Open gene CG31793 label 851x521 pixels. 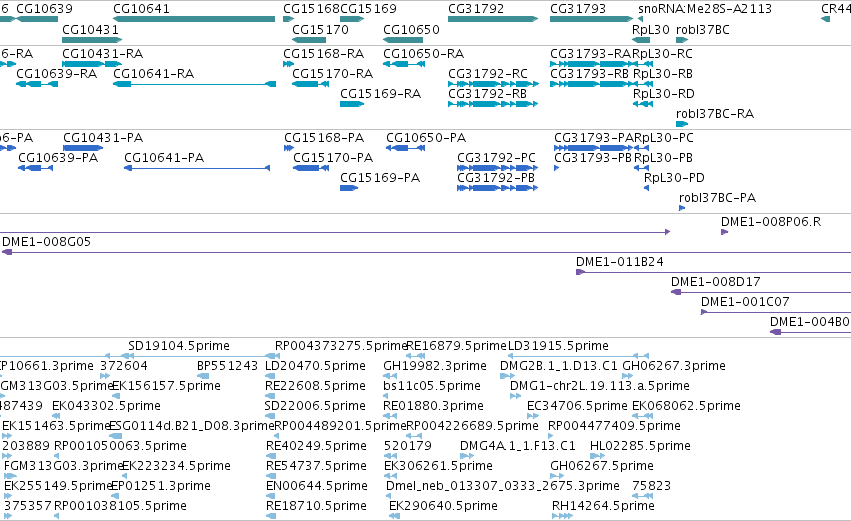pos(578,9)
